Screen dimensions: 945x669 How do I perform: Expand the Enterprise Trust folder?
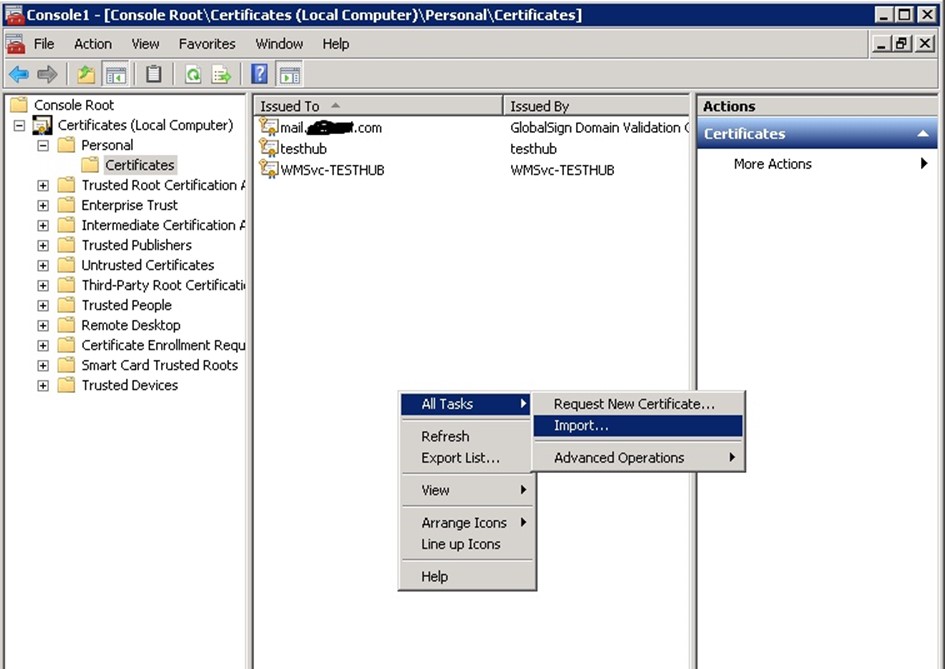pyautogui.click(x=43, y=205)
